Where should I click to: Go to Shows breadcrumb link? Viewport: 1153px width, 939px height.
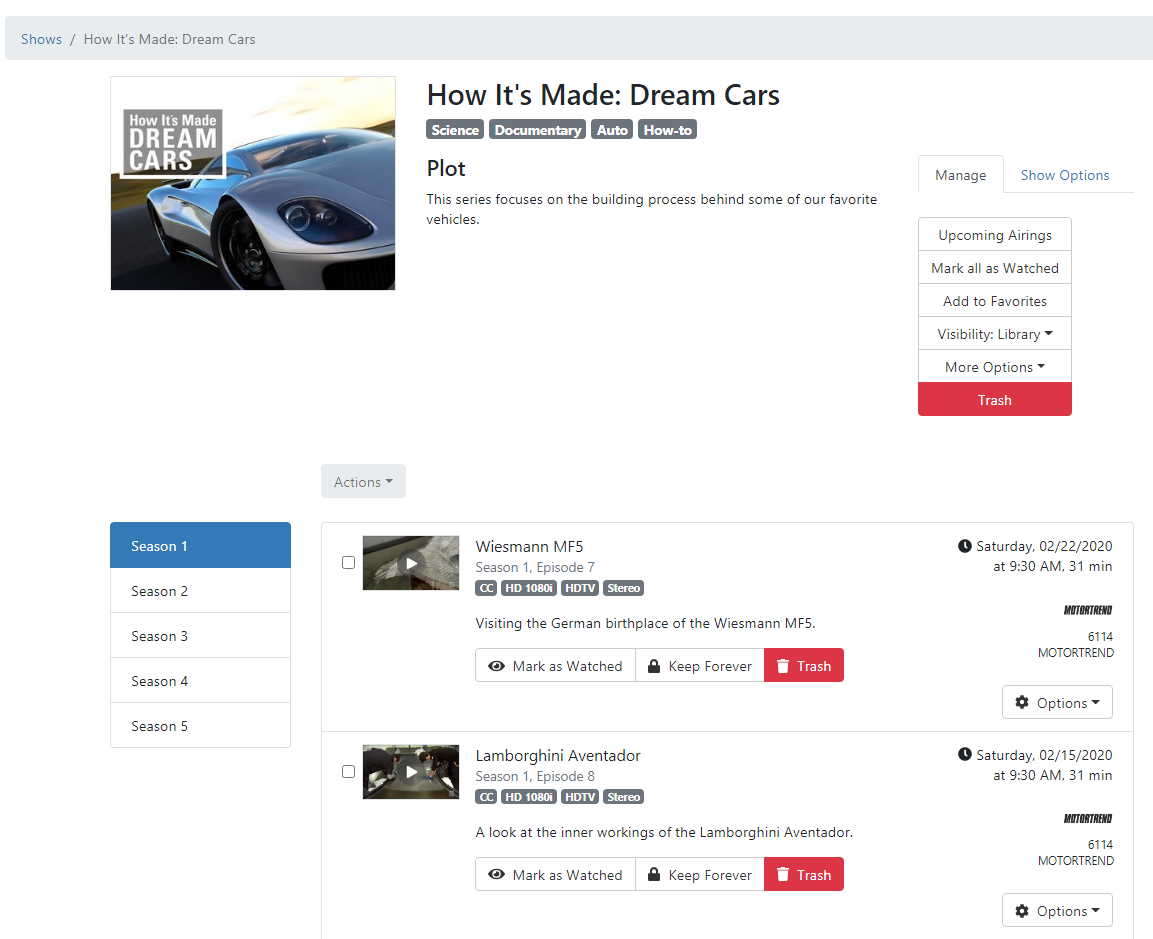click(41, 39)
